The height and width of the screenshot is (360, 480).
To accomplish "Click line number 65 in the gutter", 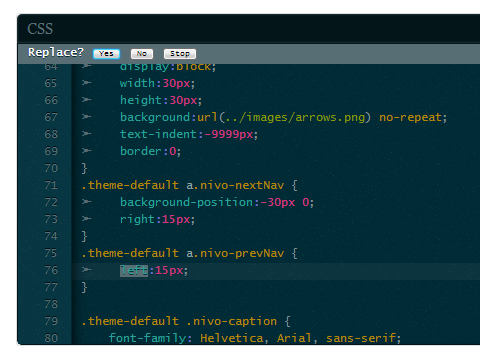I will (51, 83).
